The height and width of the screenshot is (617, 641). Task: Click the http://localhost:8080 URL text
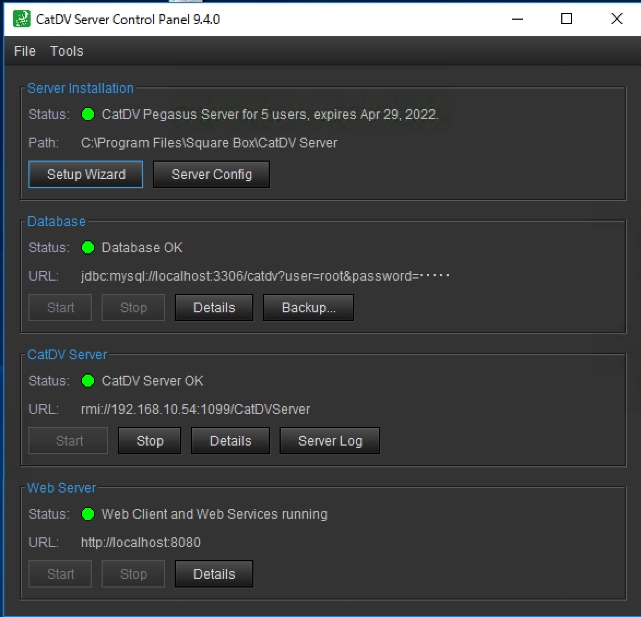point(141,543)
